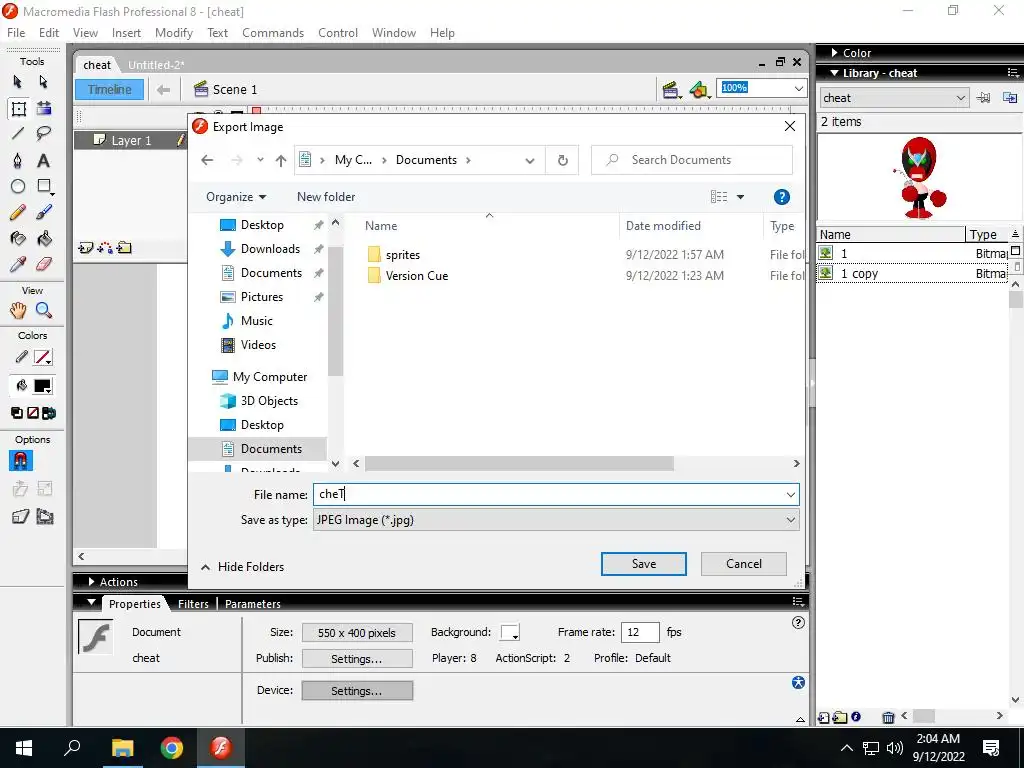
Task: Select the Oval tool
Action: tap(18, 187)
